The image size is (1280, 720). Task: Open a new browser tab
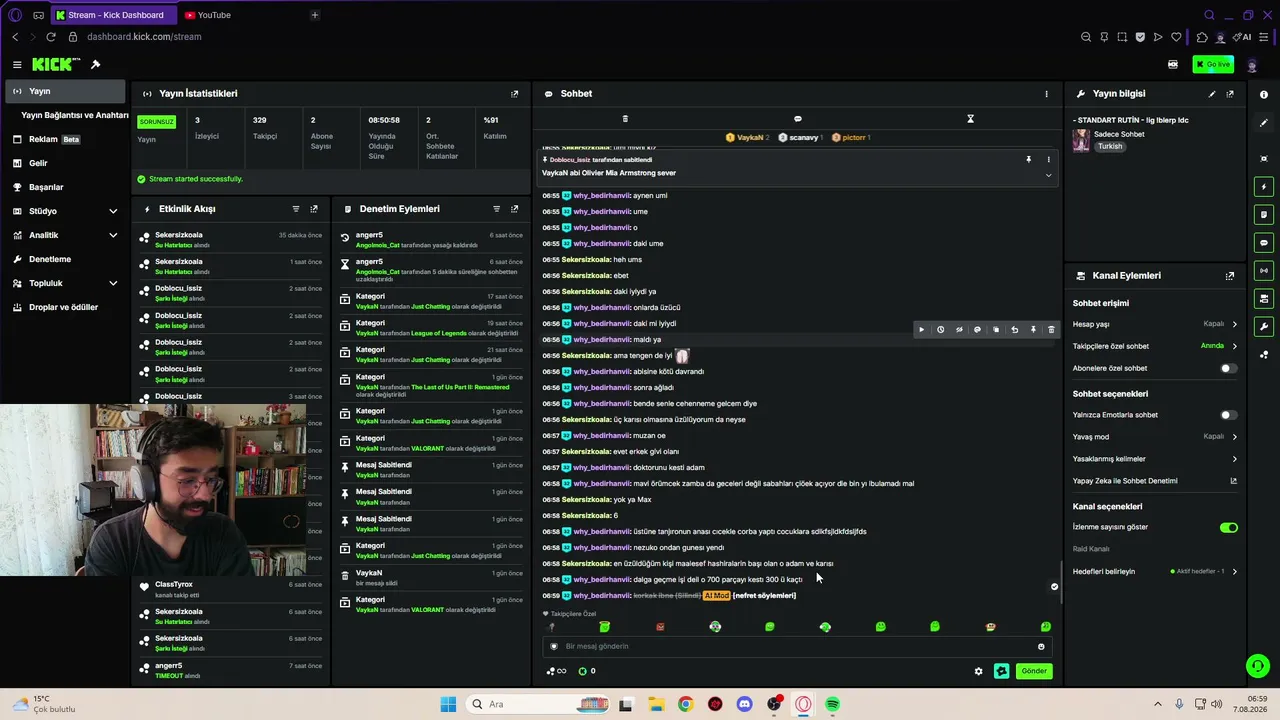click(314, 15)
